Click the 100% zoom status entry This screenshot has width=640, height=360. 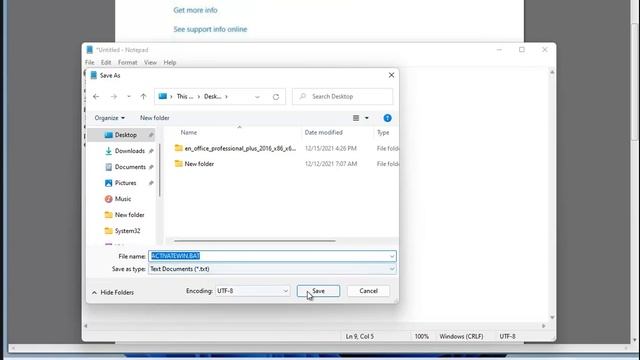pyautogui.click(x=422, y=336)
